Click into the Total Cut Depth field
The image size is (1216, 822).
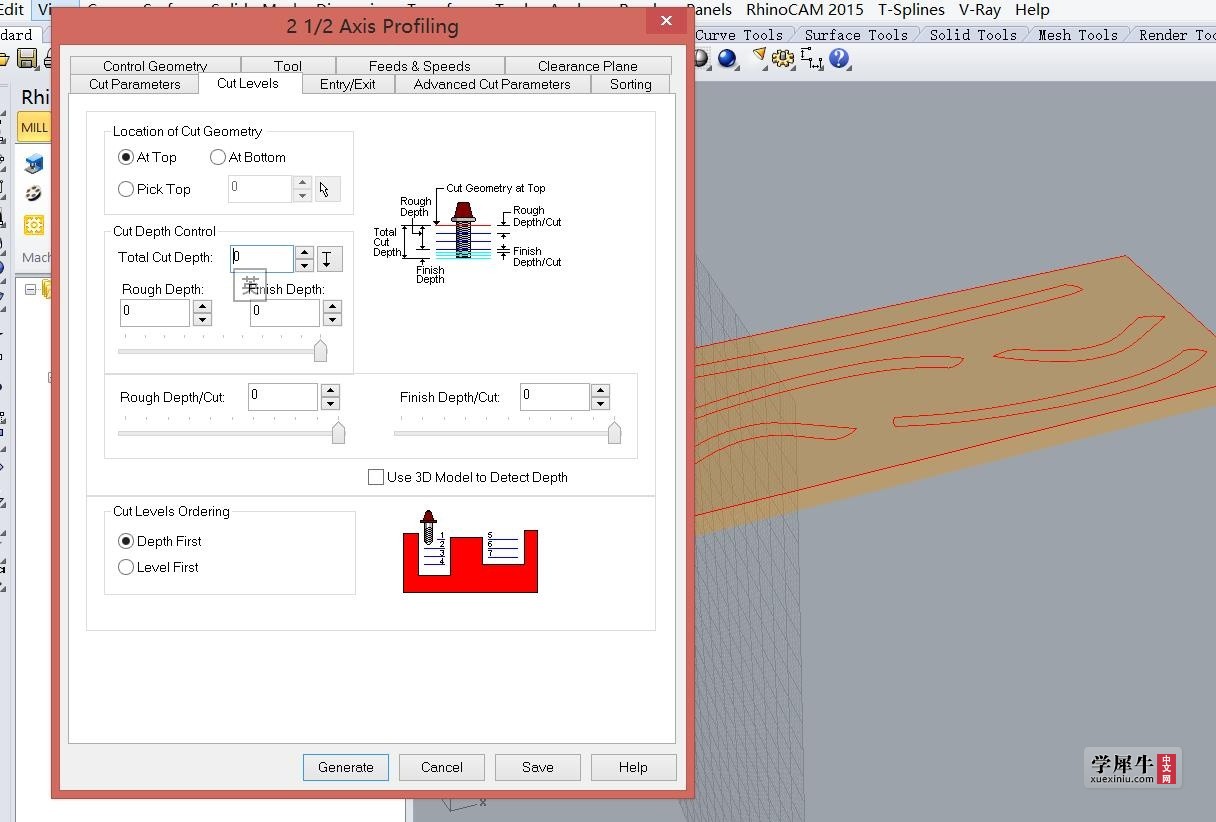click(x=262, y=259)
